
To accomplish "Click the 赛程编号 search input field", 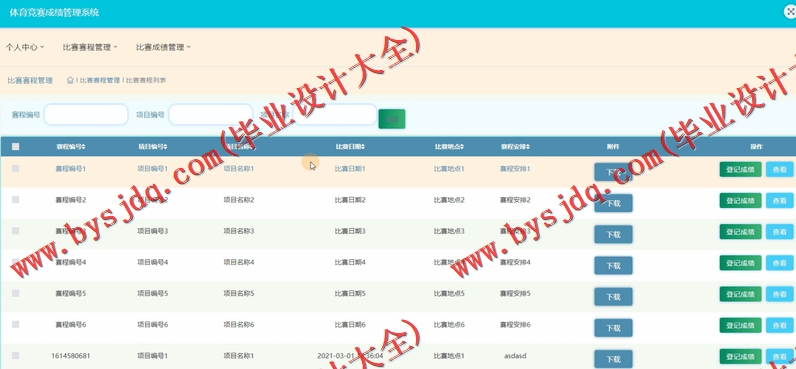I will tap(86, 115).
